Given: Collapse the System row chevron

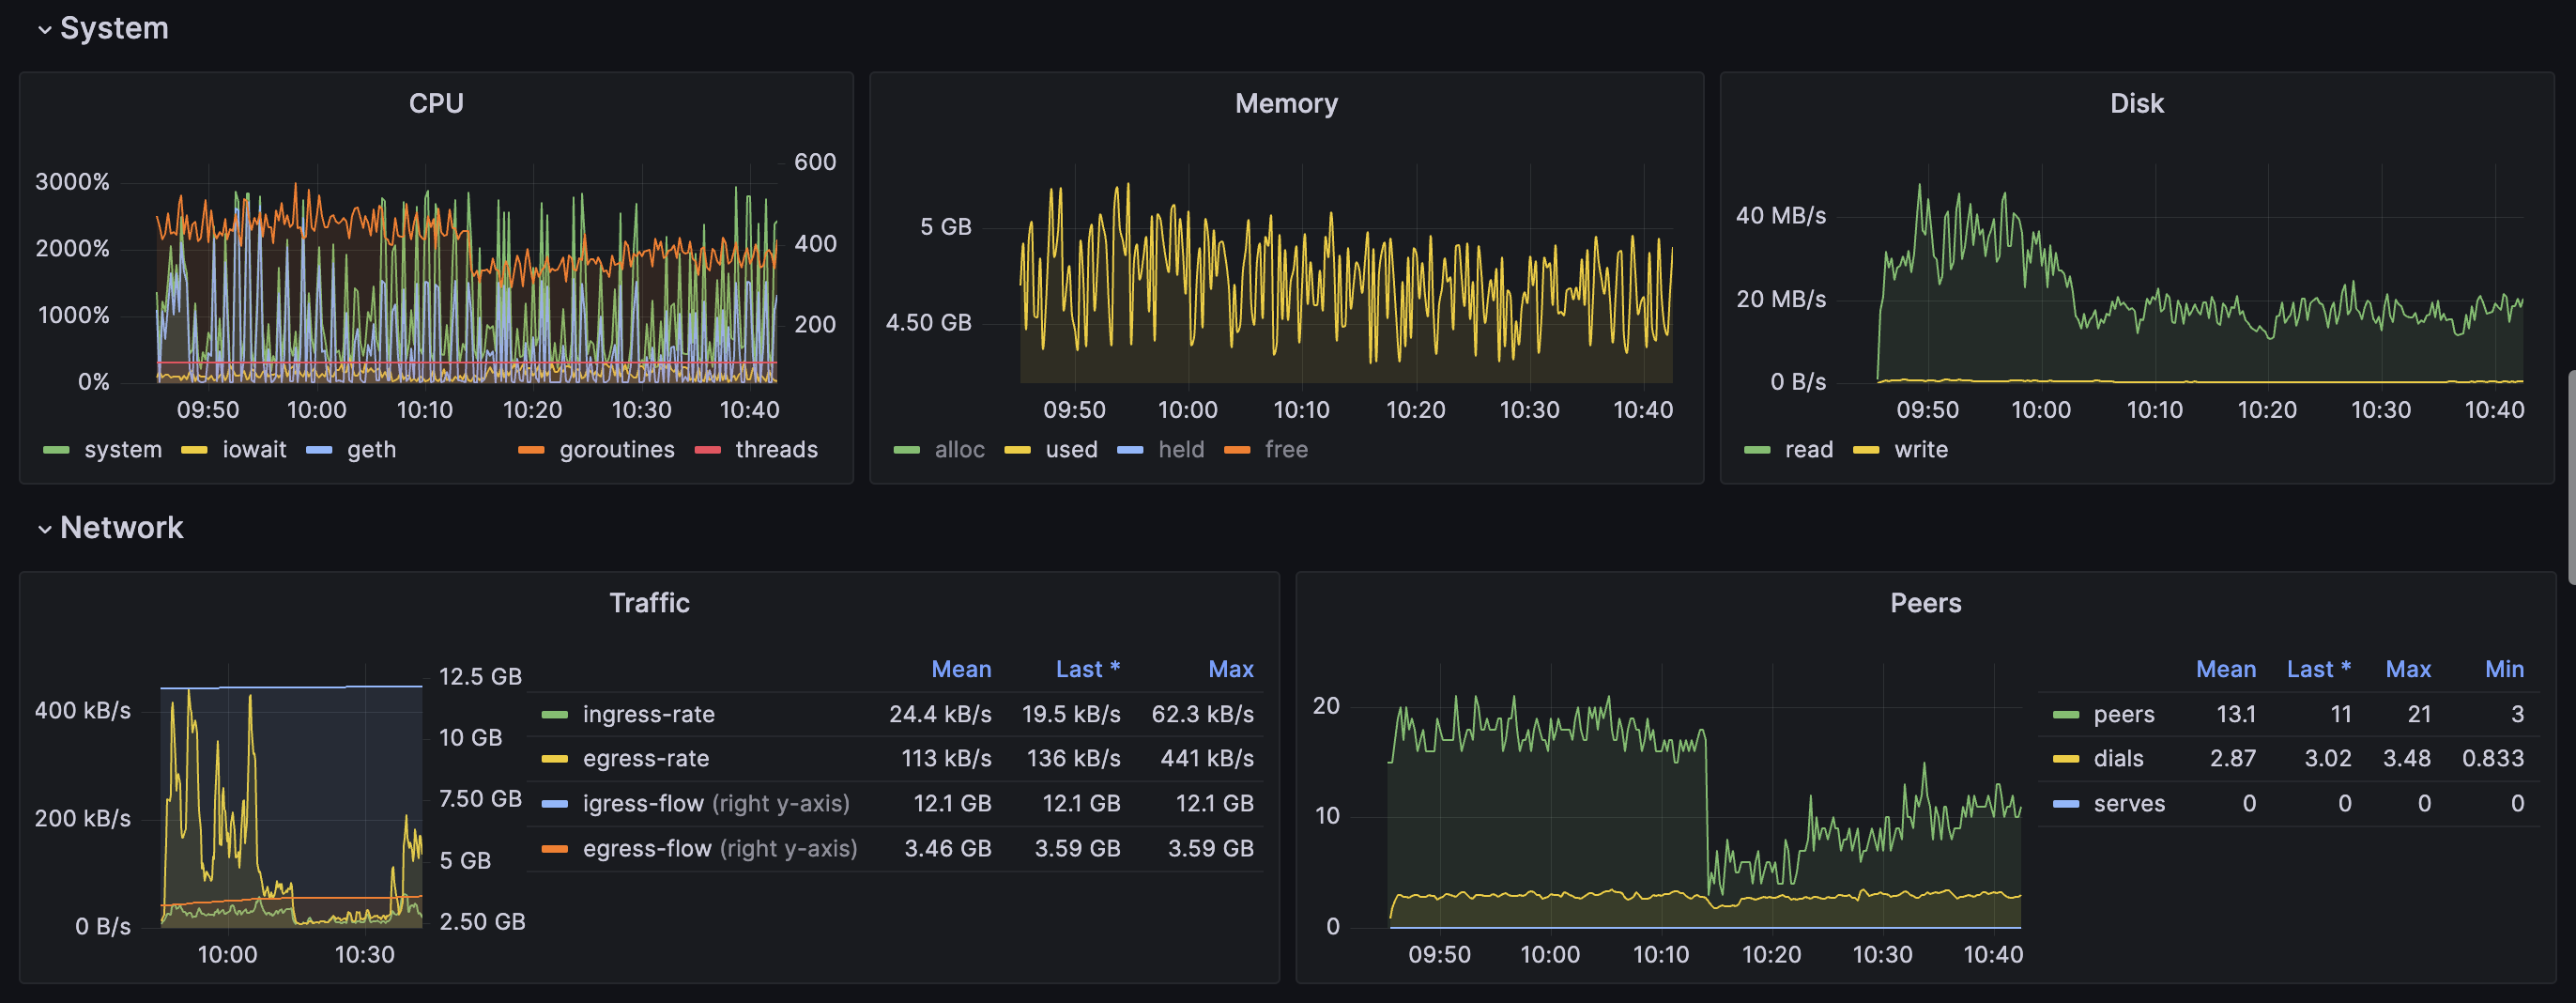Looking at the screenshot, I should click(x=44, y=30).
